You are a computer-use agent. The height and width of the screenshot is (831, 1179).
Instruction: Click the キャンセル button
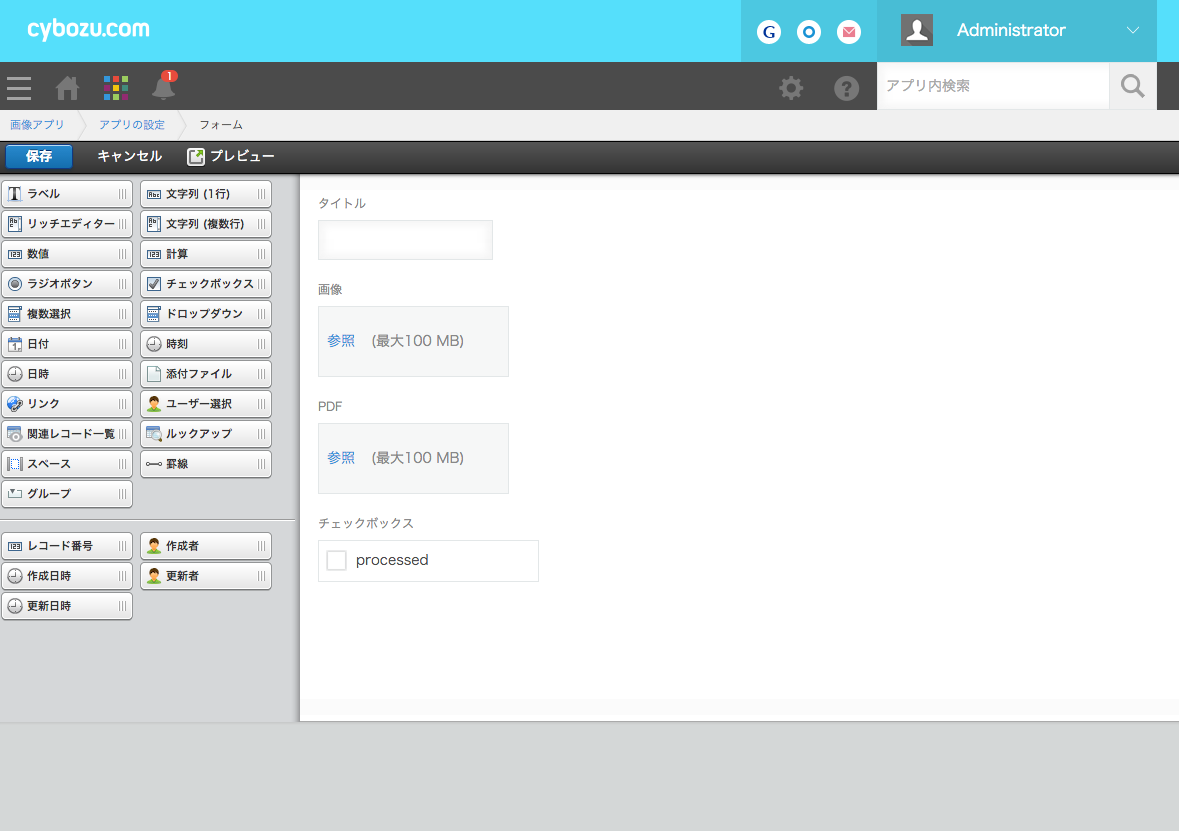[x=129, y=156]
